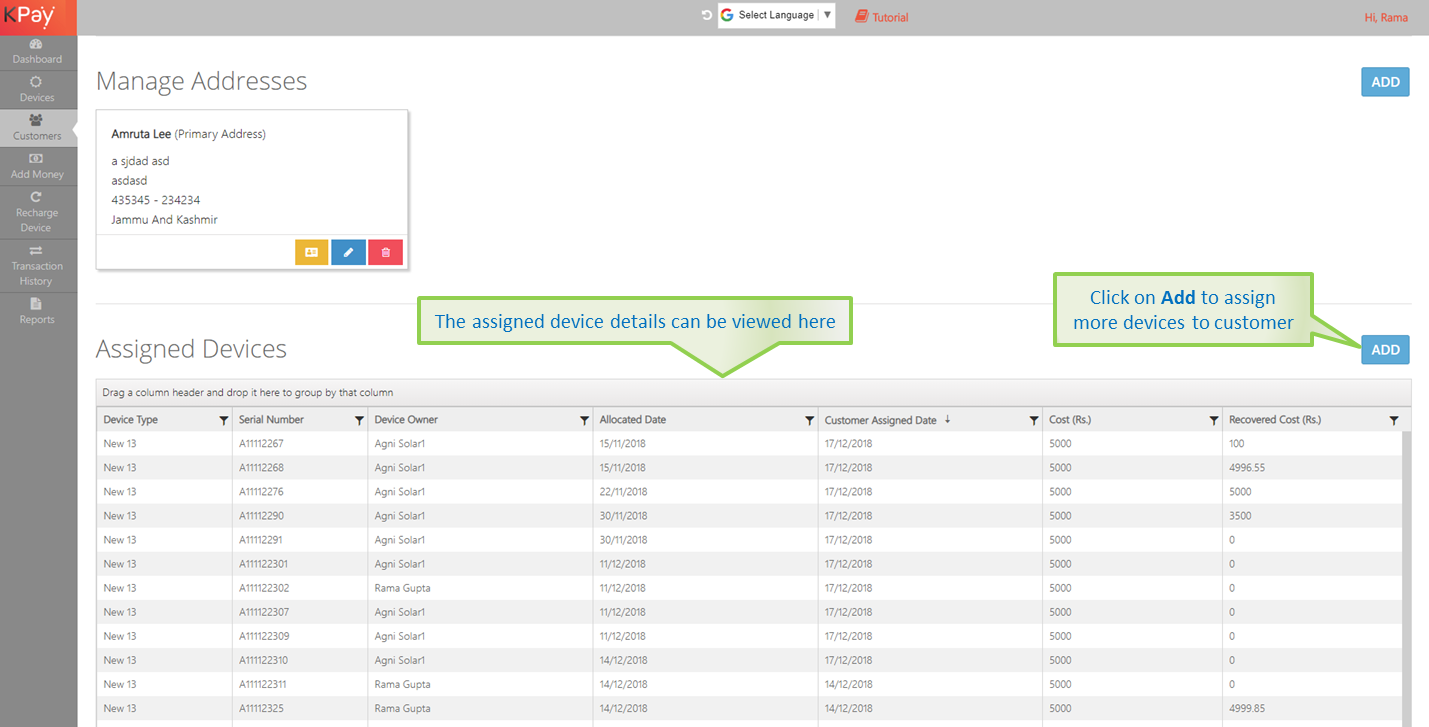Click the Hi, Rama user menu
This screenshot has width=1429, height=727.
click(x=1386, y=18)
